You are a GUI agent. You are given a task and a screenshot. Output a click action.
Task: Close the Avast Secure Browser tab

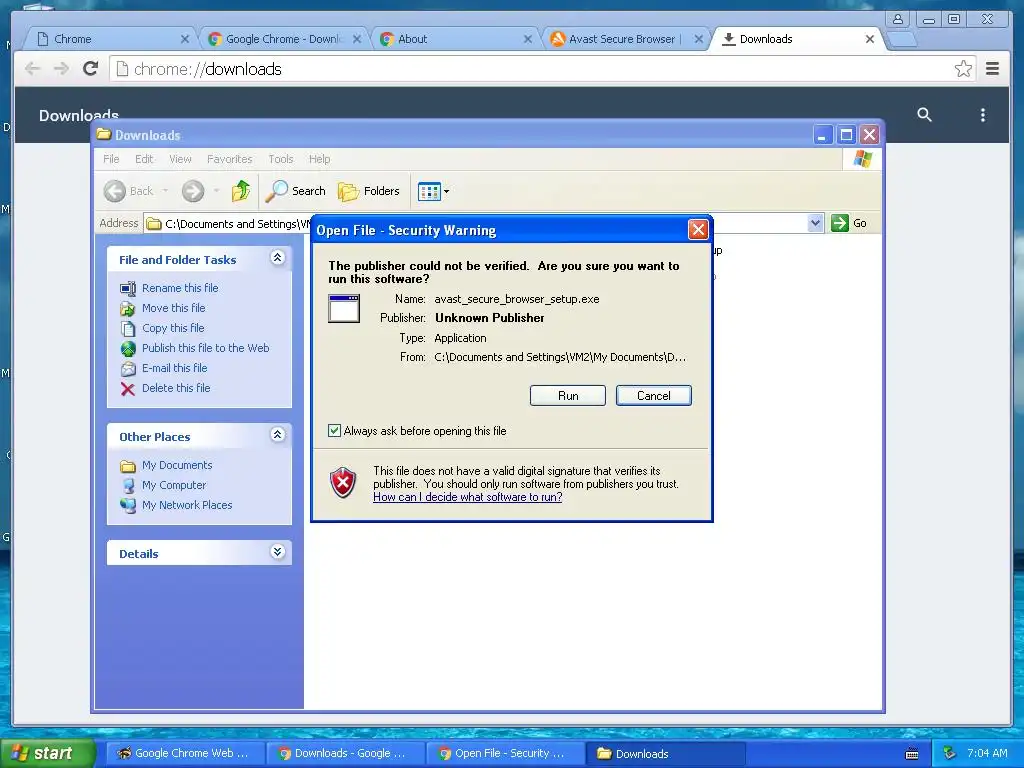pyautogui.click(x=698, y=39)
